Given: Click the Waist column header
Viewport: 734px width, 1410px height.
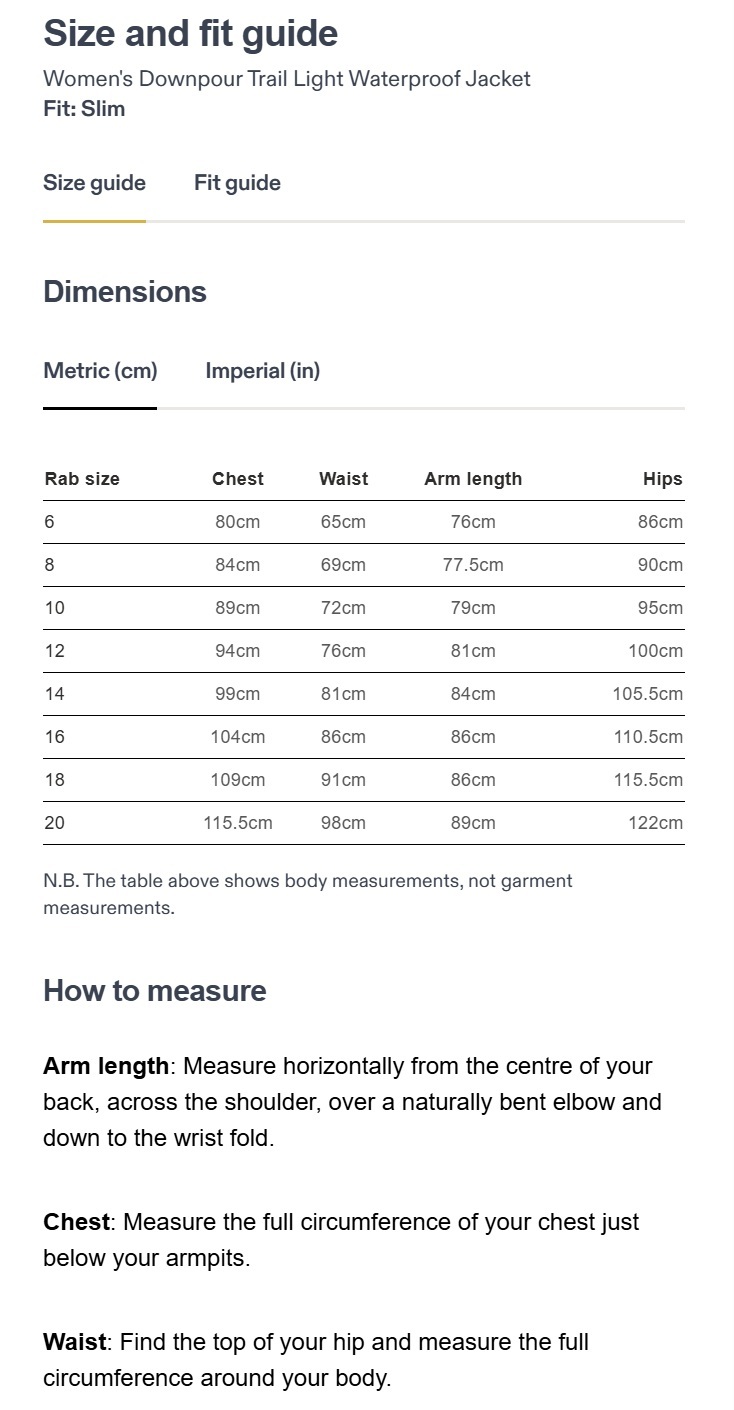Looking at the screenshot, I should pyautogui.click(x=343, y=479).
